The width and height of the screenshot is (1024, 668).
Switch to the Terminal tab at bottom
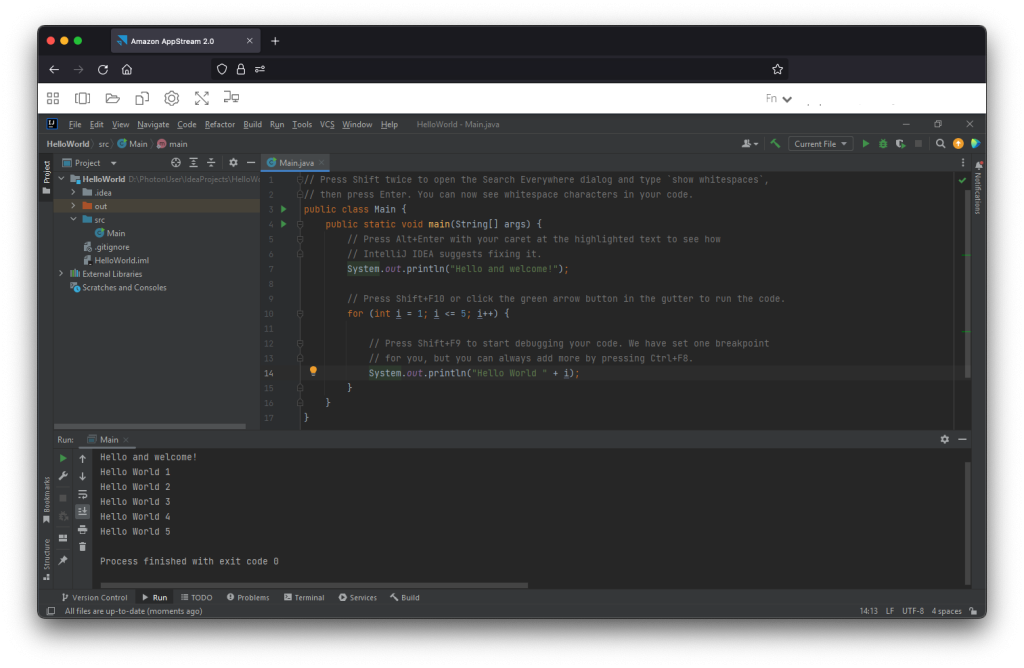[304, 597]
